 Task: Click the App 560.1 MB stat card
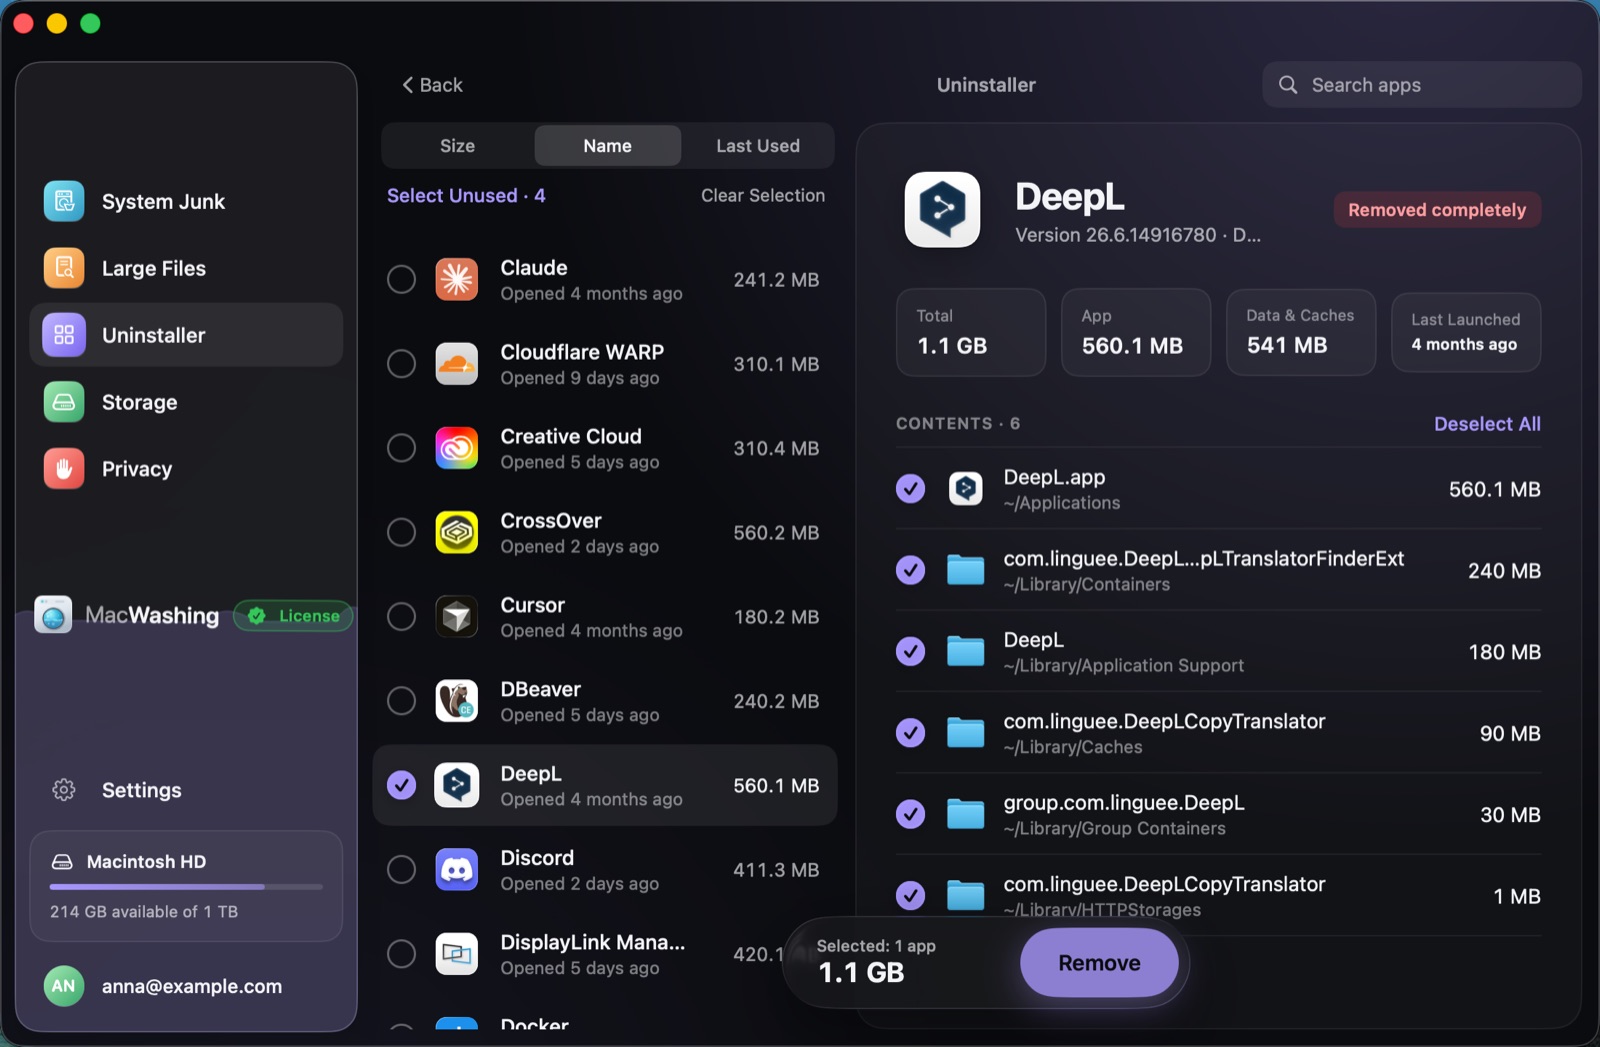tap(1136, 332)
